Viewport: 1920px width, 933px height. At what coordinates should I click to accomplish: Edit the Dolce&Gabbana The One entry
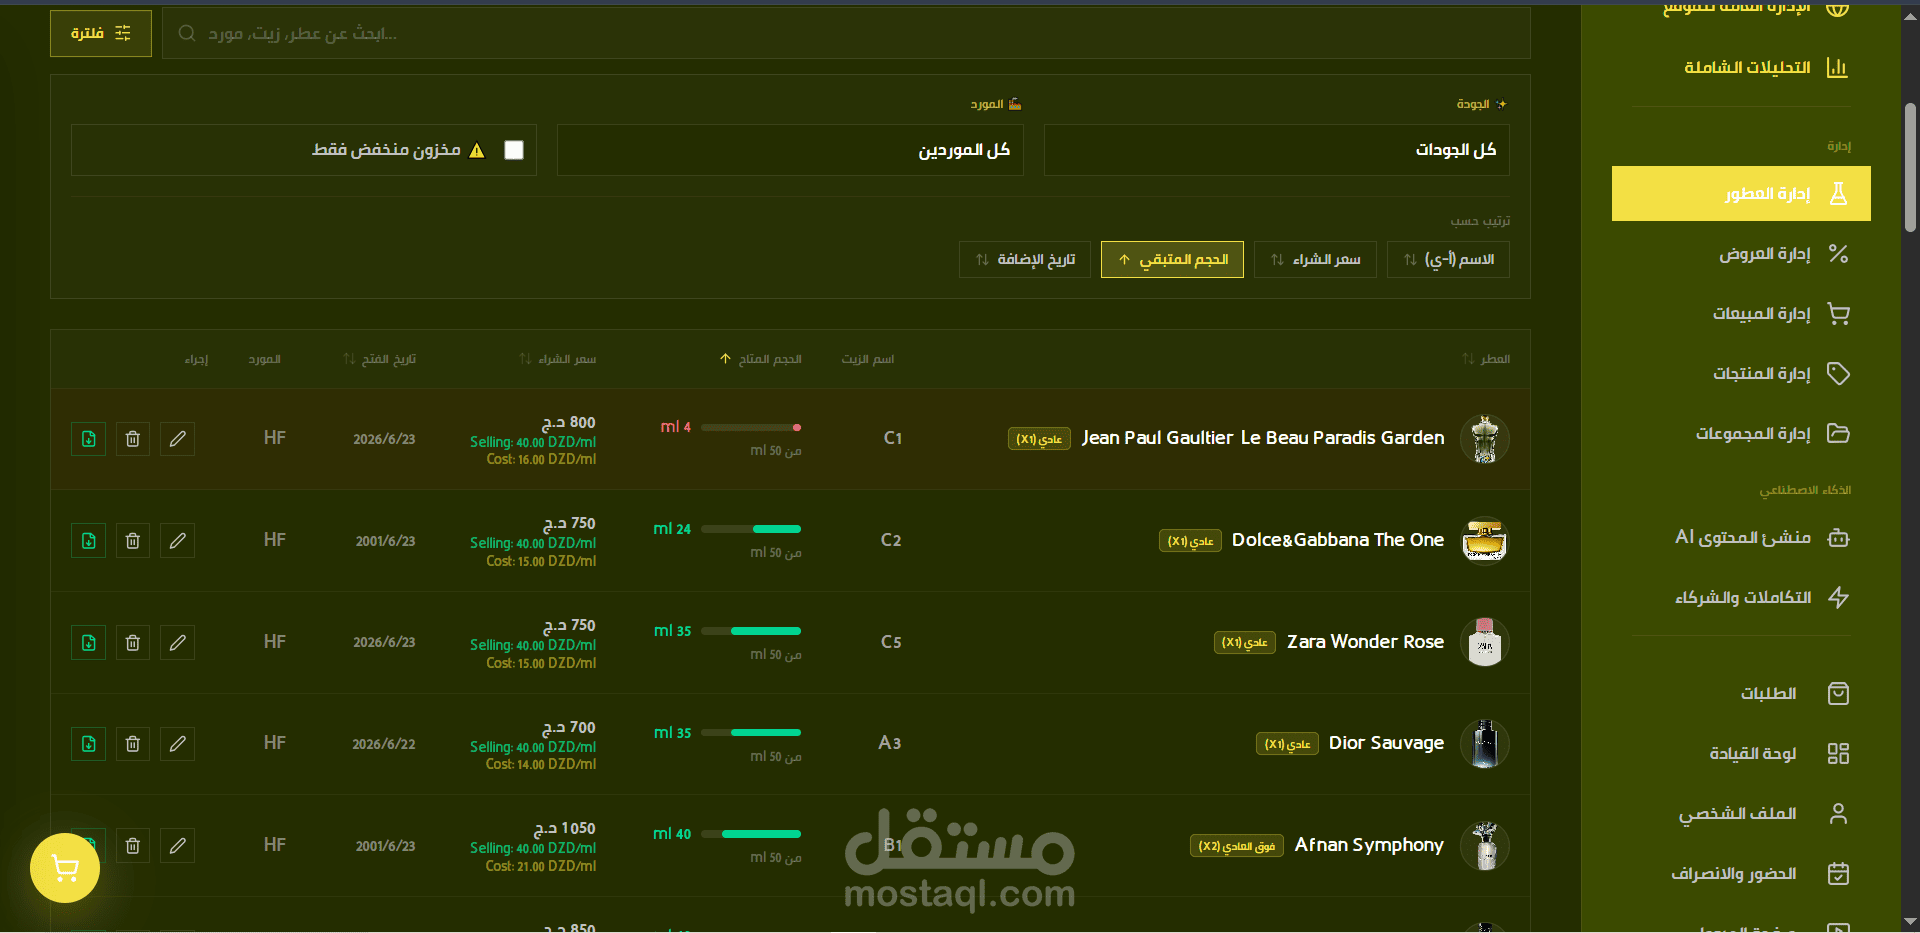click(x=178, y=541)
